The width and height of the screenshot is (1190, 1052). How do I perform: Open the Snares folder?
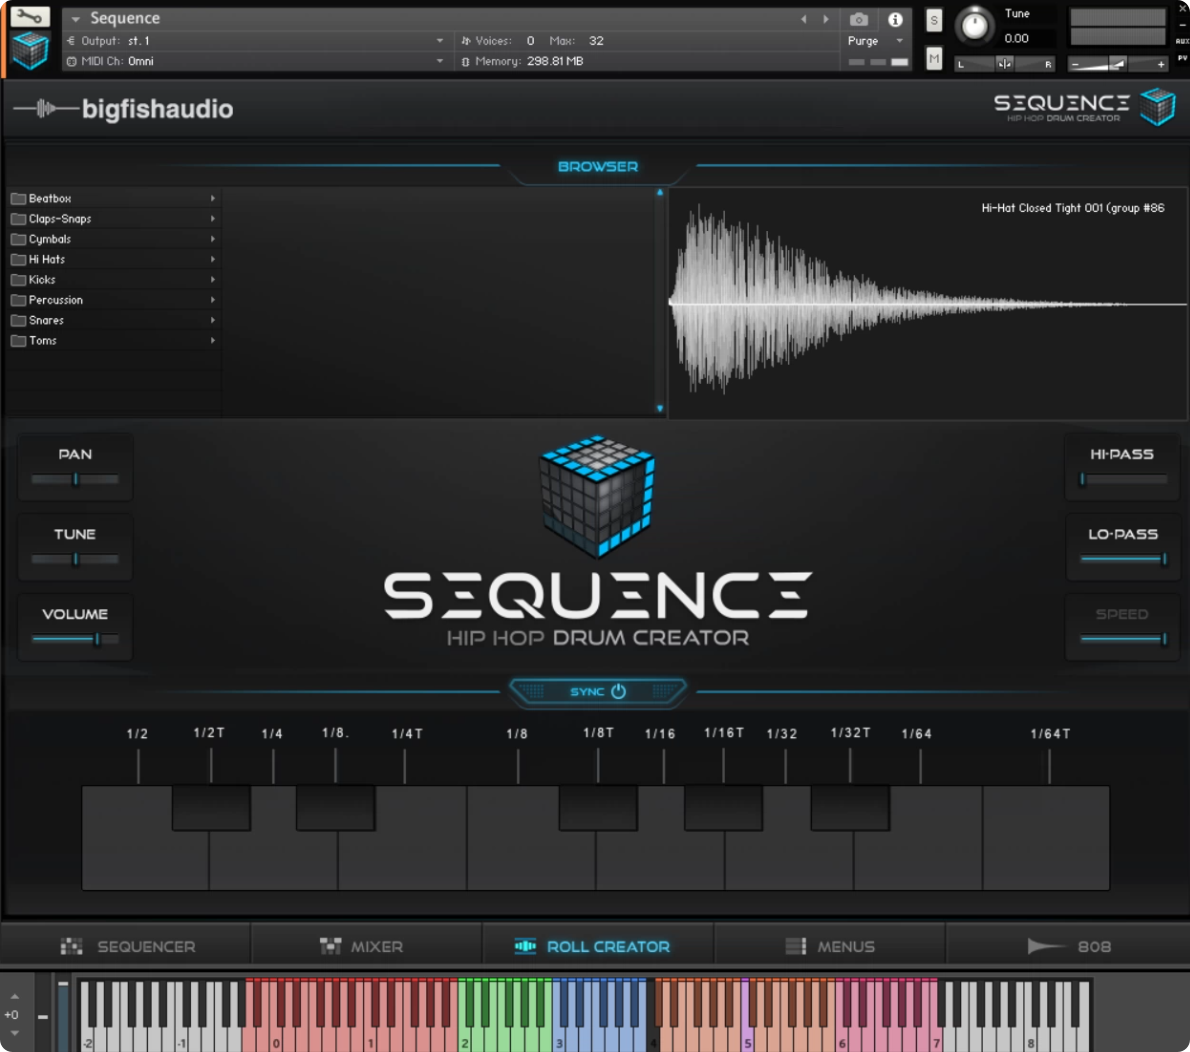click(114, 321)
